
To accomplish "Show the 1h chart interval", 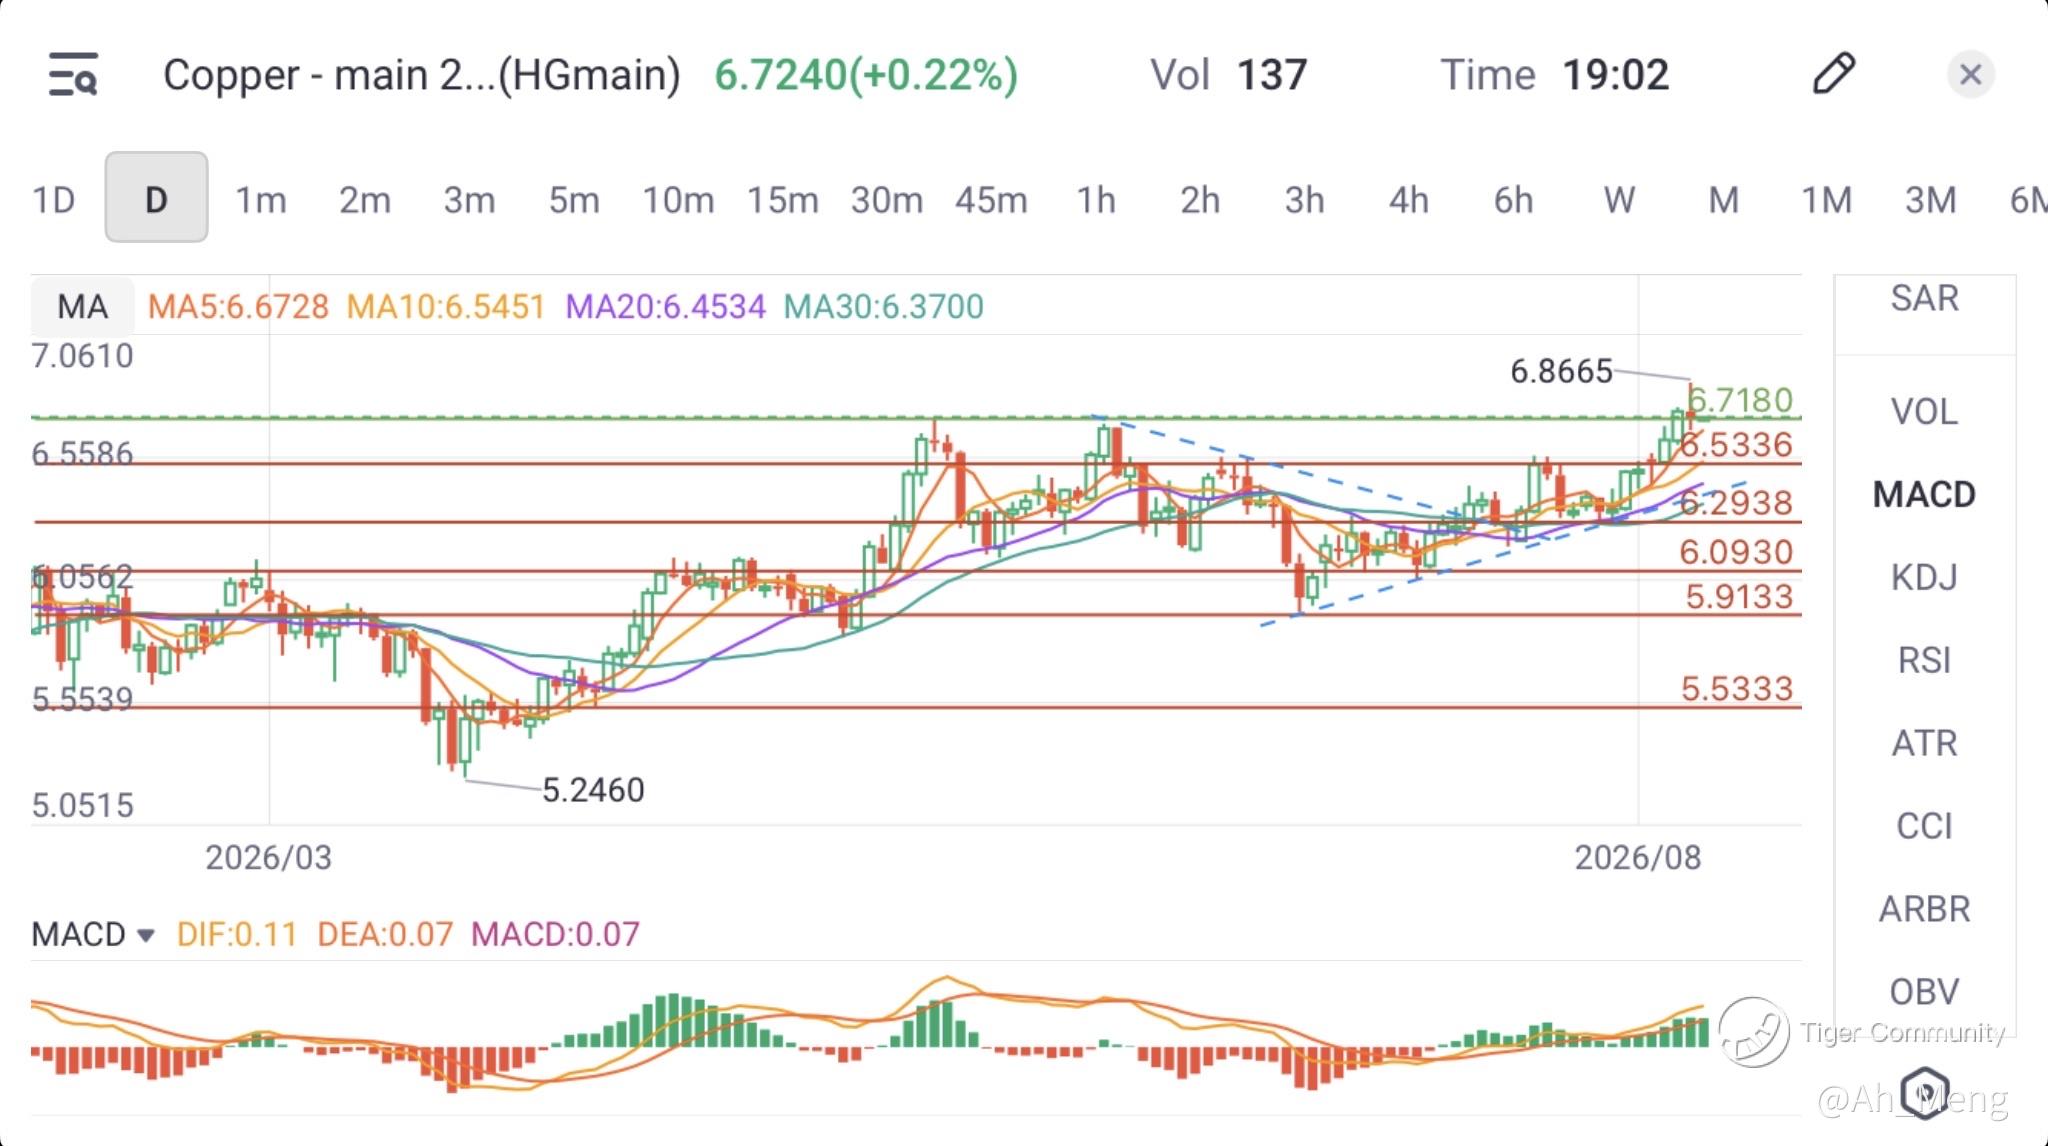I will (x=1096, y=200).
